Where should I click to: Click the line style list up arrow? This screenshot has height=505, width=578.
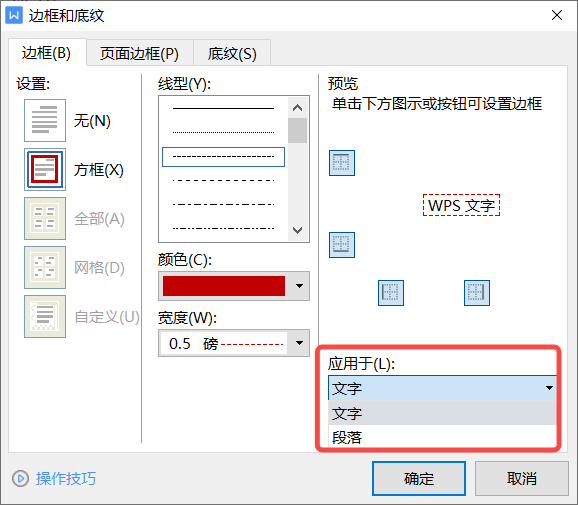point(297,108)
